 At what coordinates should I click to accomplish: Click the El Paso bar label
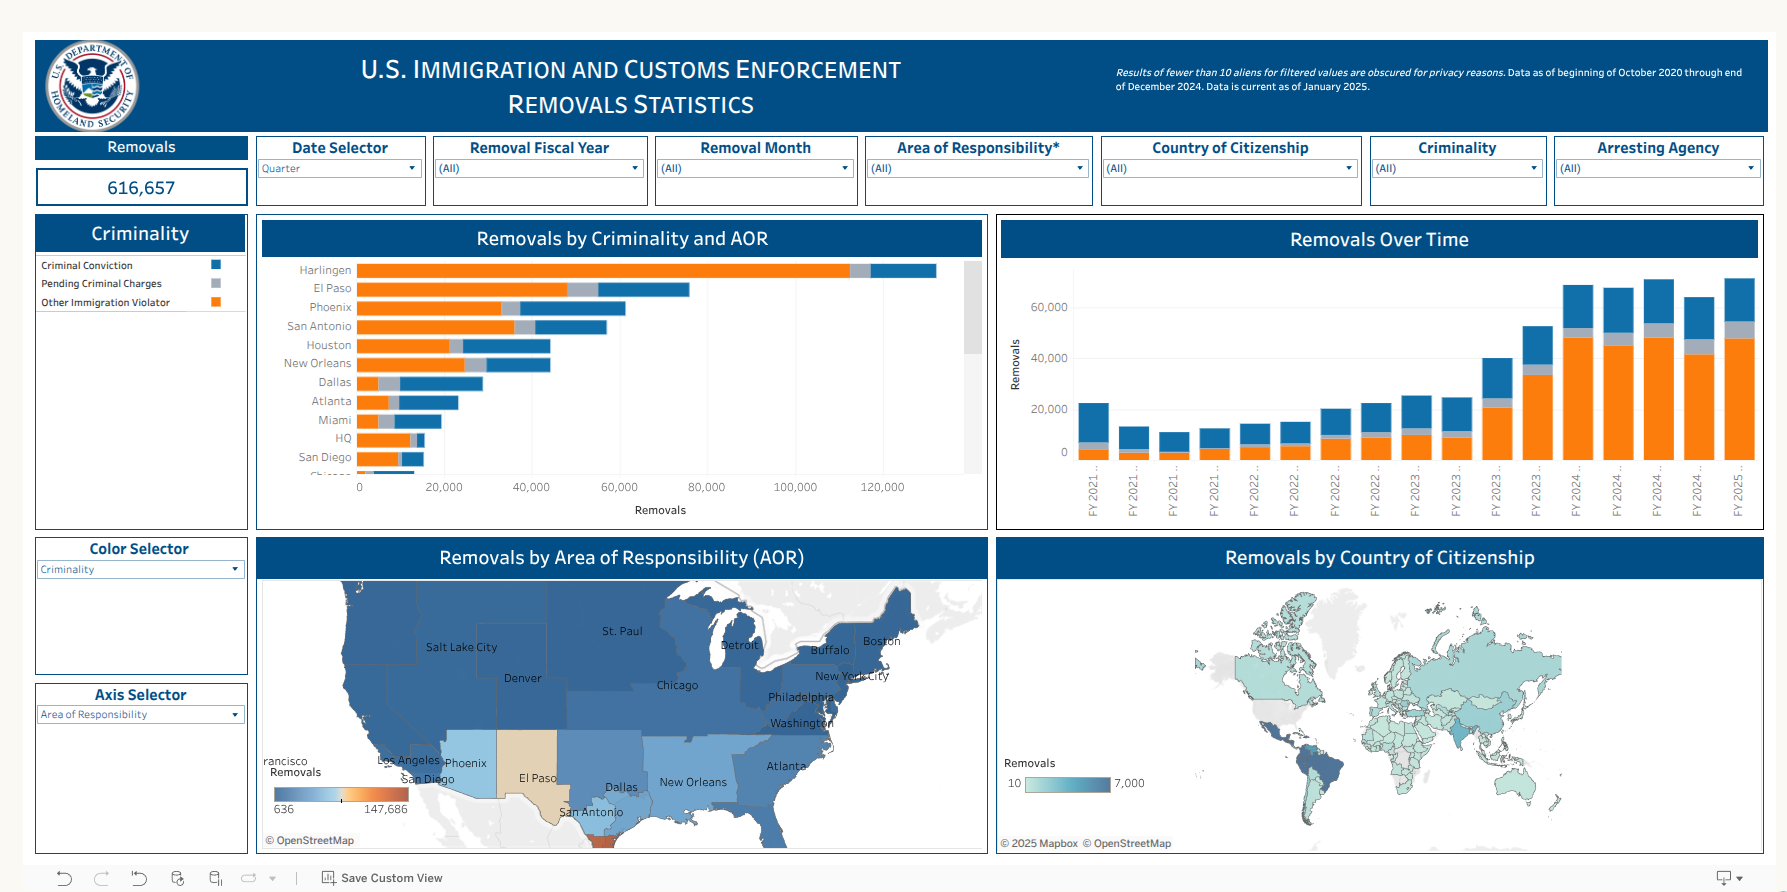(332, 289)
